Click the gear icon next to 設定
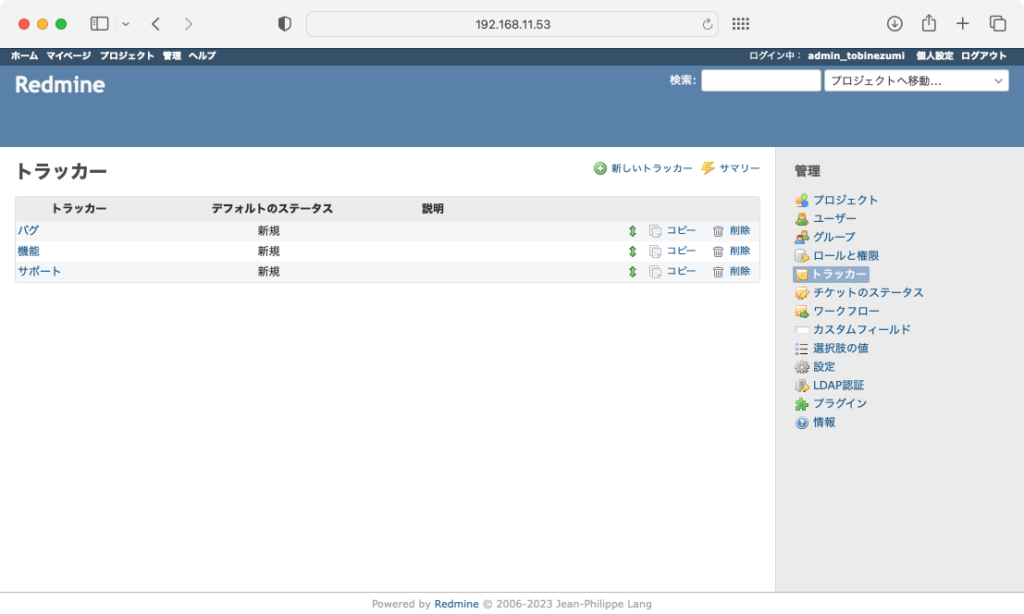This screenshot has width=1024, height=614. point(801,367)
